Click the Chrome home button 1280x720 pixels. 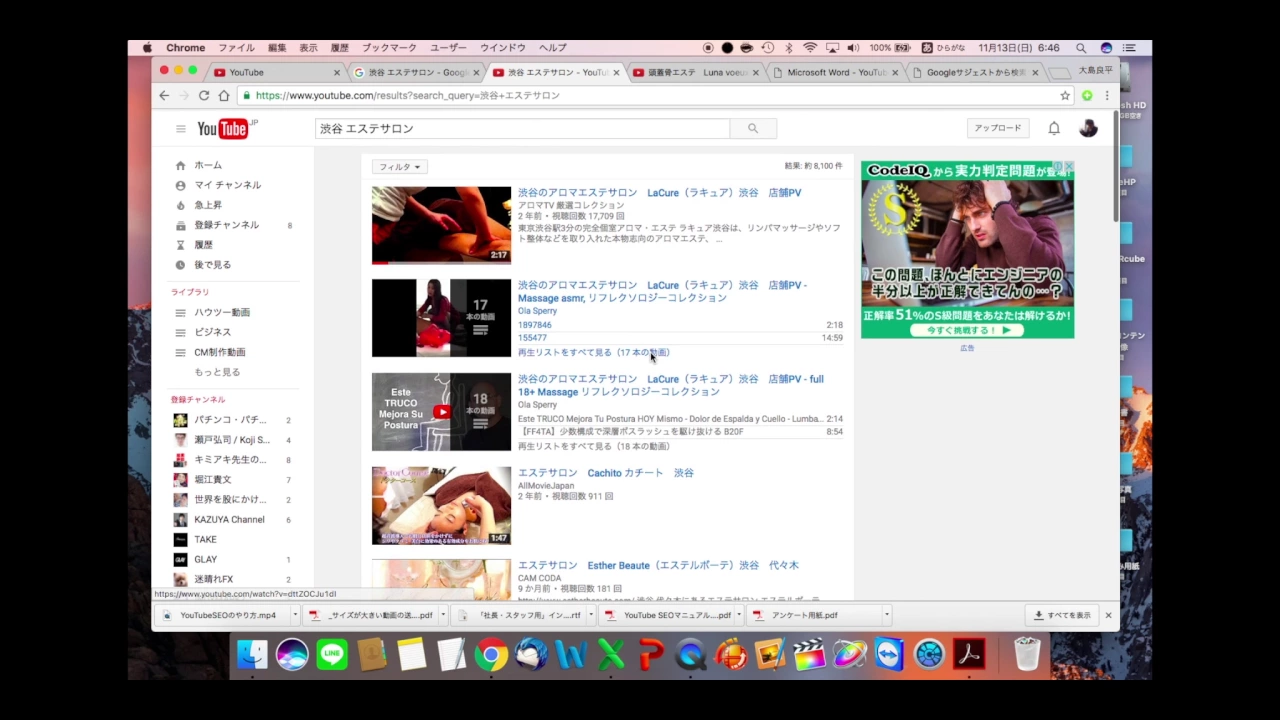point(224,96)
